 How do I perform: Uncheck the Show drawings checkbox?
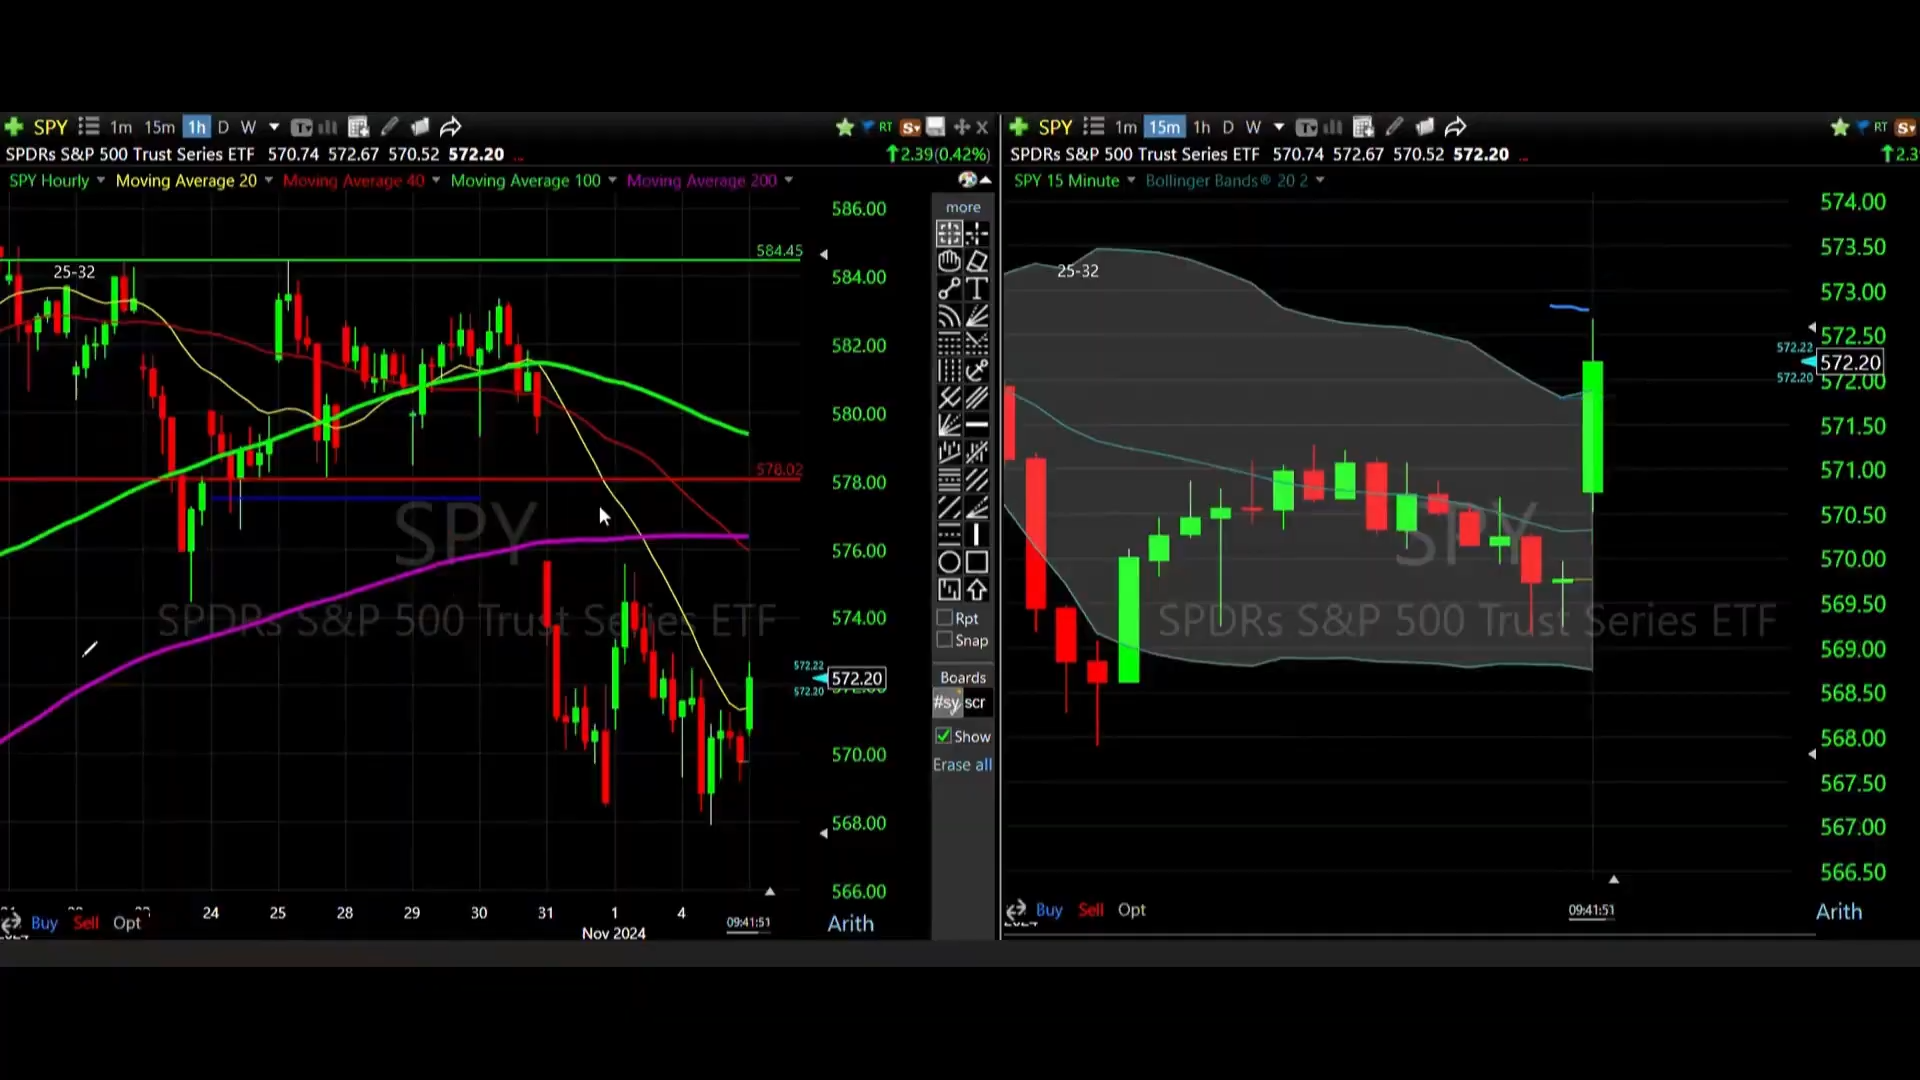[x=943, y=736]
